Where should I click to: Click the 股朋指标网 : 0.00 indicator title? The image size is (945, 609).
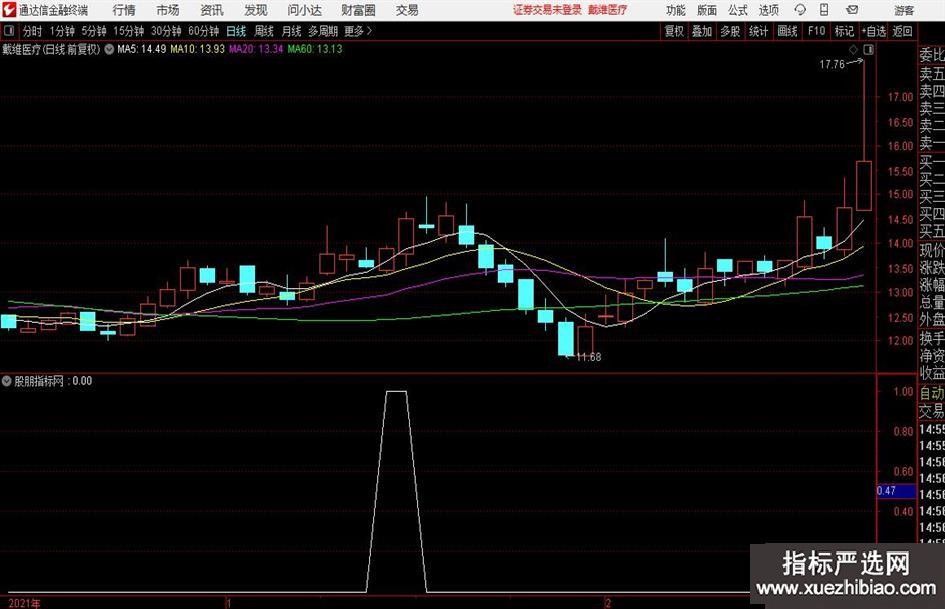(x=53, y=381)
